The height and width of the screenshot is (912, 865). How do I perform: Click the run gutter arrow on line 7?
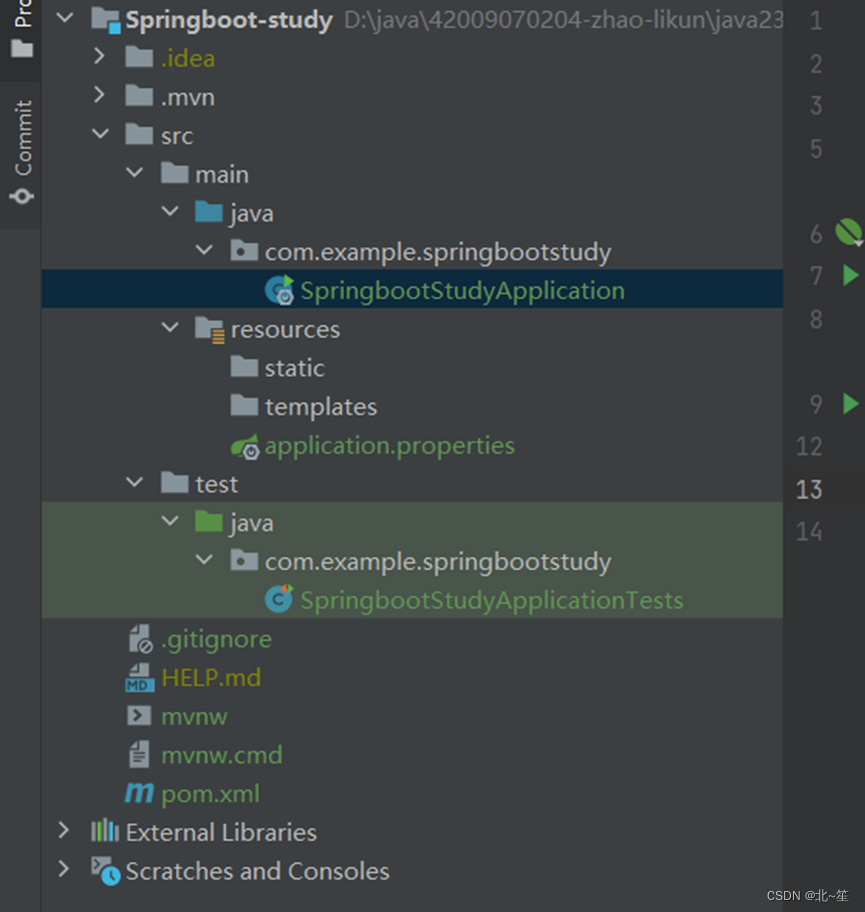pyautogui.click(x=850, y=274)
